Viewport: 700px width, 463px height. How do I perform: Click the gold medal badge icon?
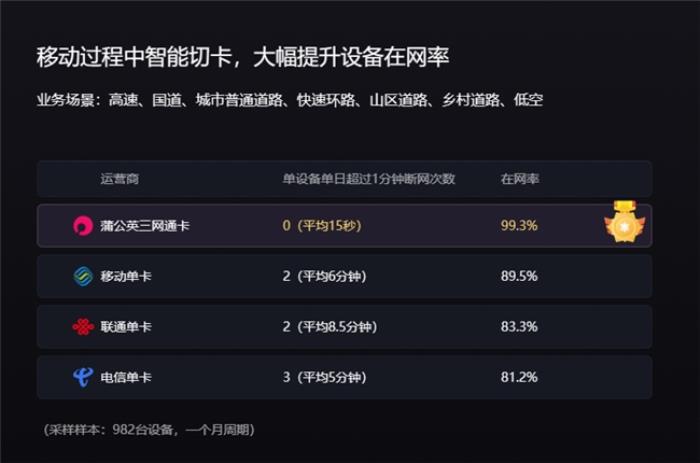pyautogui.click(x=625, y=222)
